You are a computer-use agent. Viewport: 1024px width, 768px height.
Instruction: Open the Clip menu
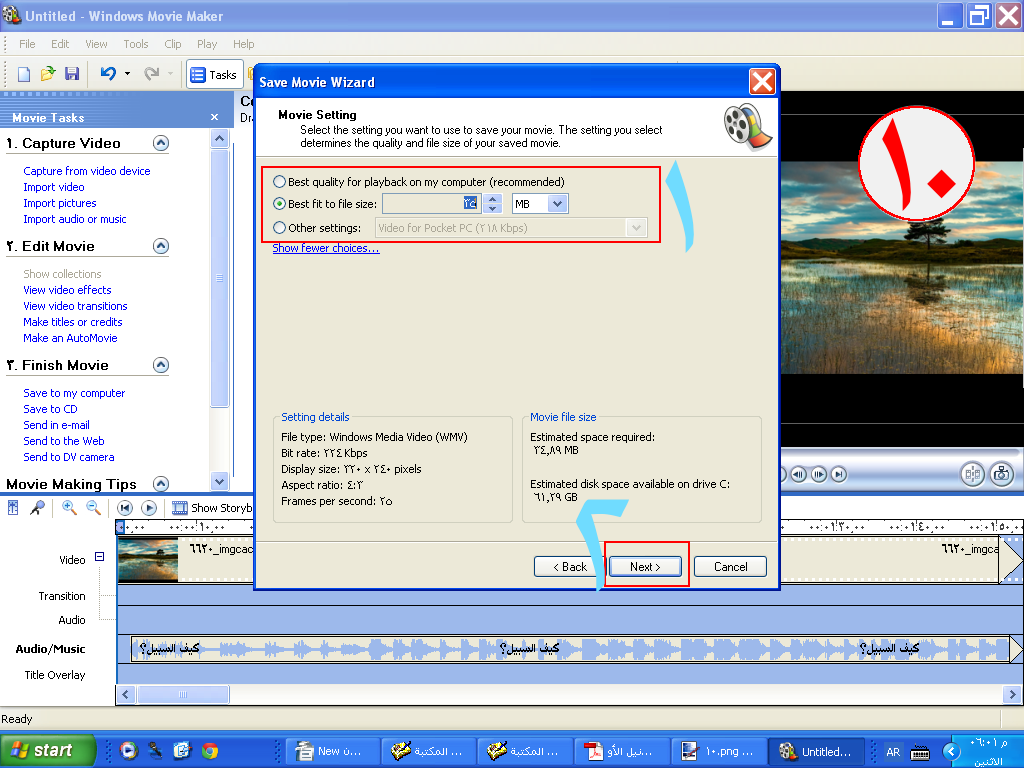[173, 44]
